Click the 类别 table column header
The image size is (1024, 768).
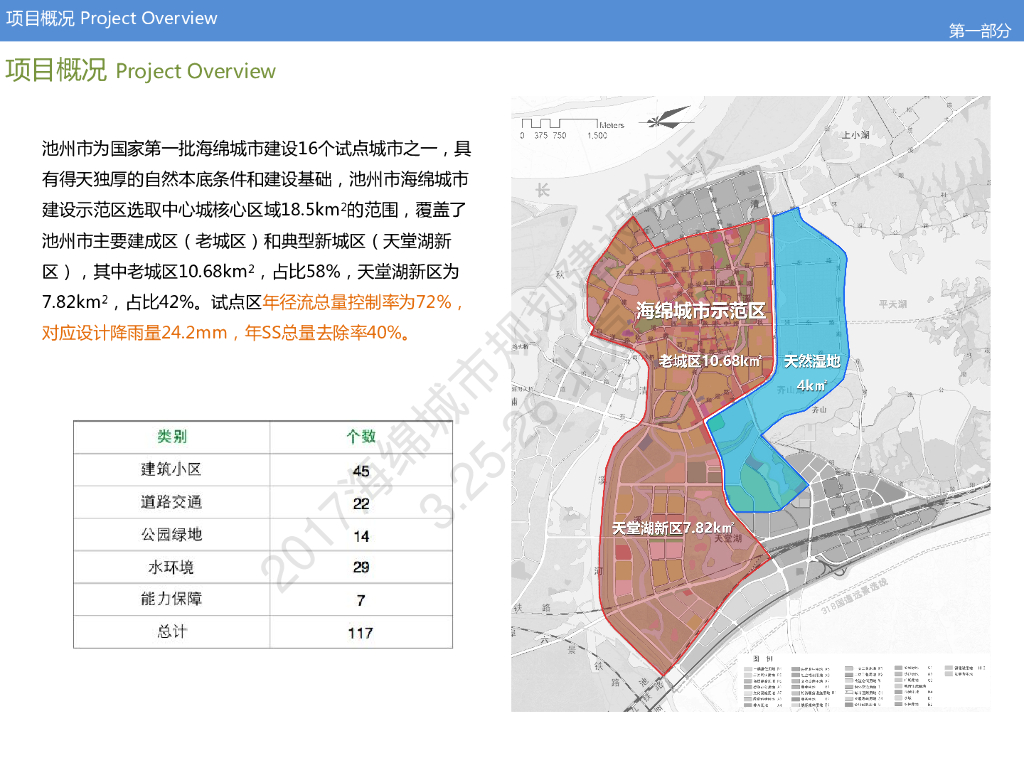pos(171,437)
